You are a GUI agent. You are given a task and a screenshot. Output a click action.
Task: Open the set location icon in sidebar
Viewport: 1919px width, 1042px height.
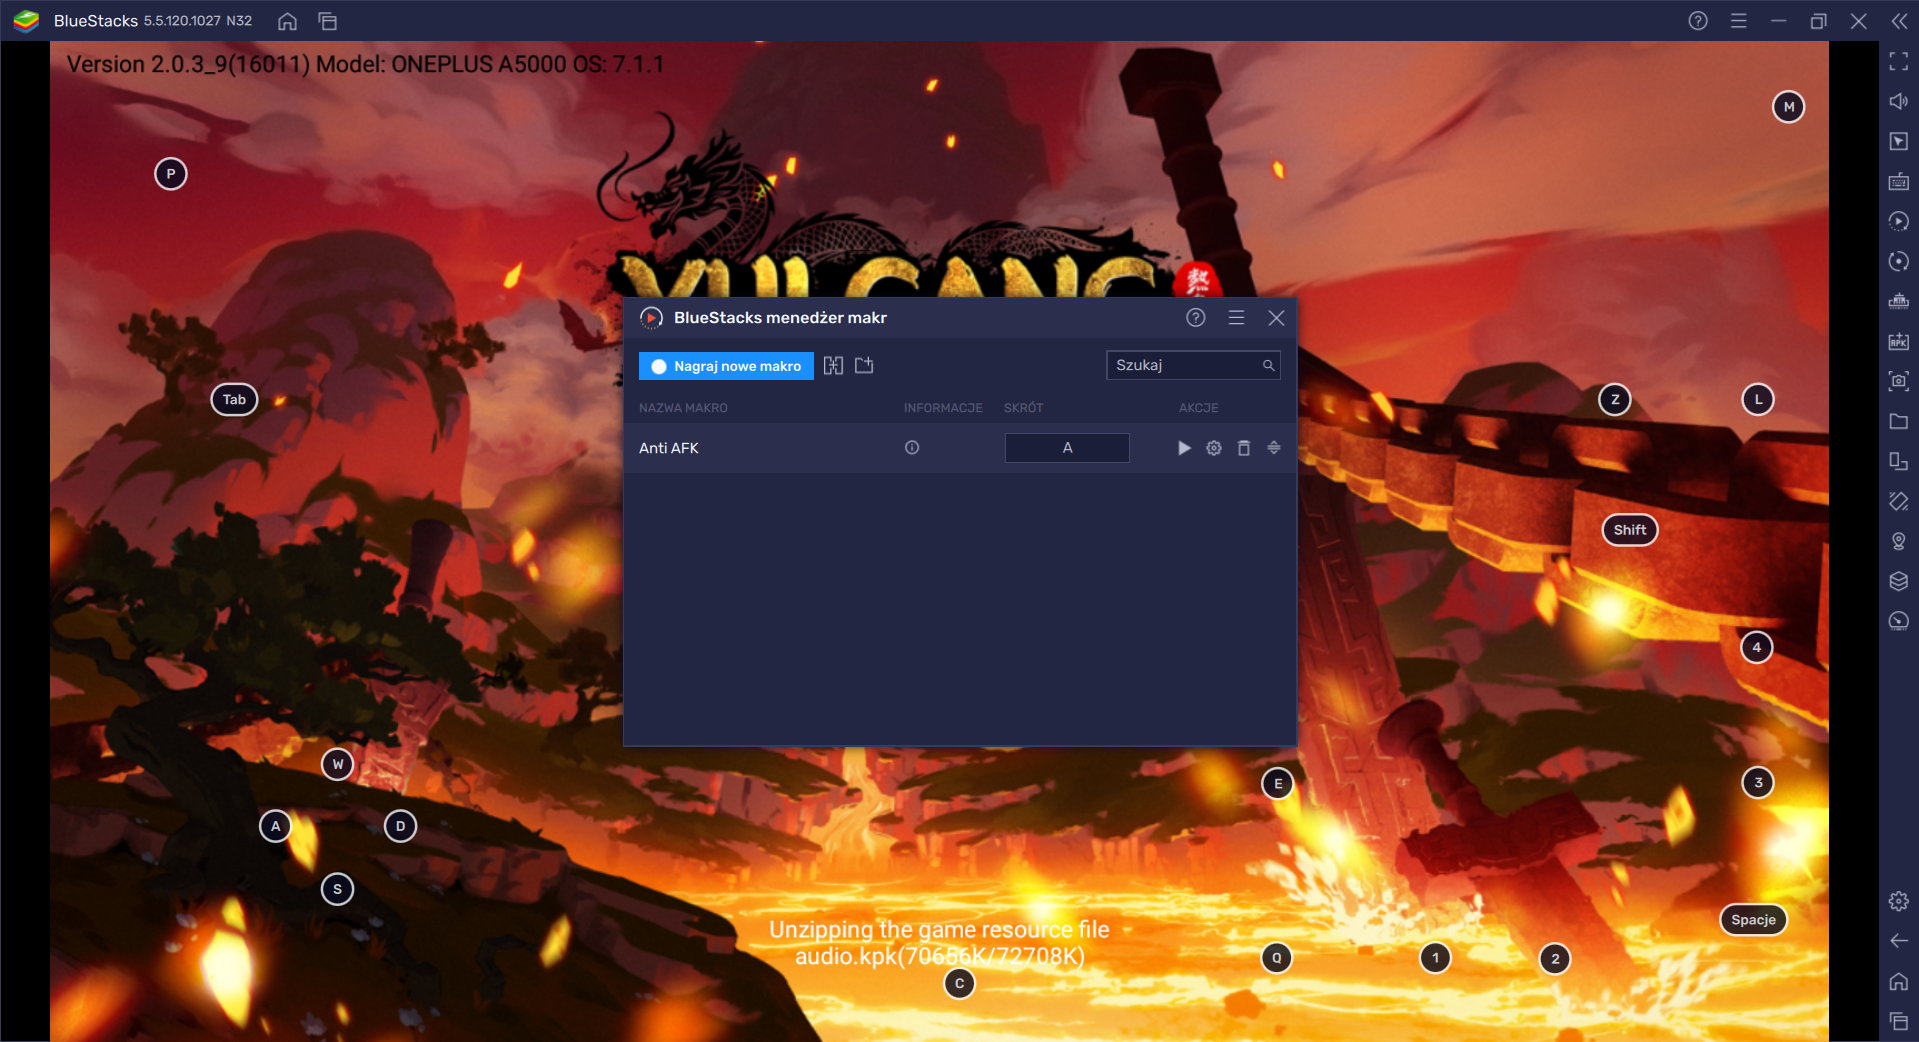[x=1899, y=541]
